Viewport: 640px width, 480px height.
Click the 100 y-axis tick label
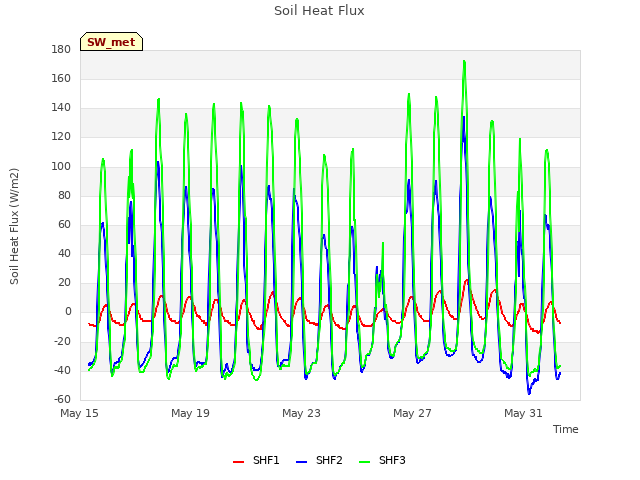click(x=61, y=167)
